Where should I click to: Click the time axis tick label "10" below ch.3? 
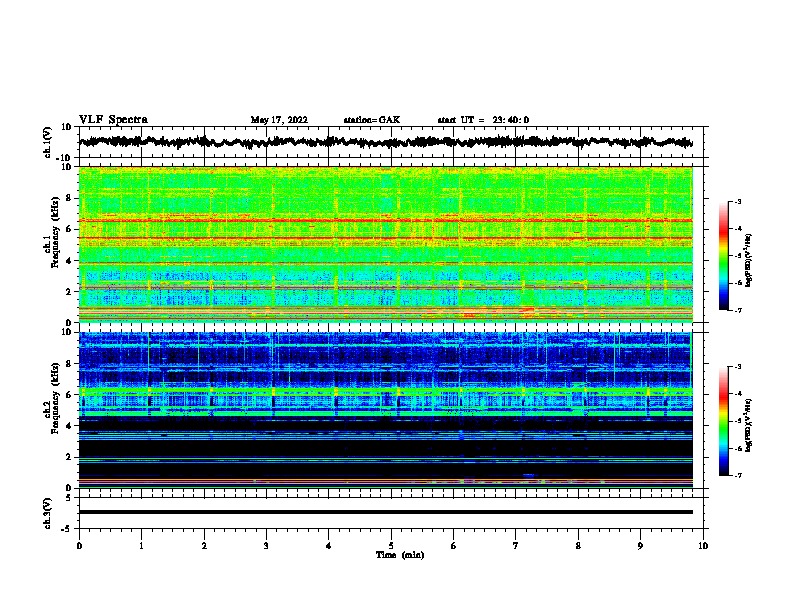703,546
